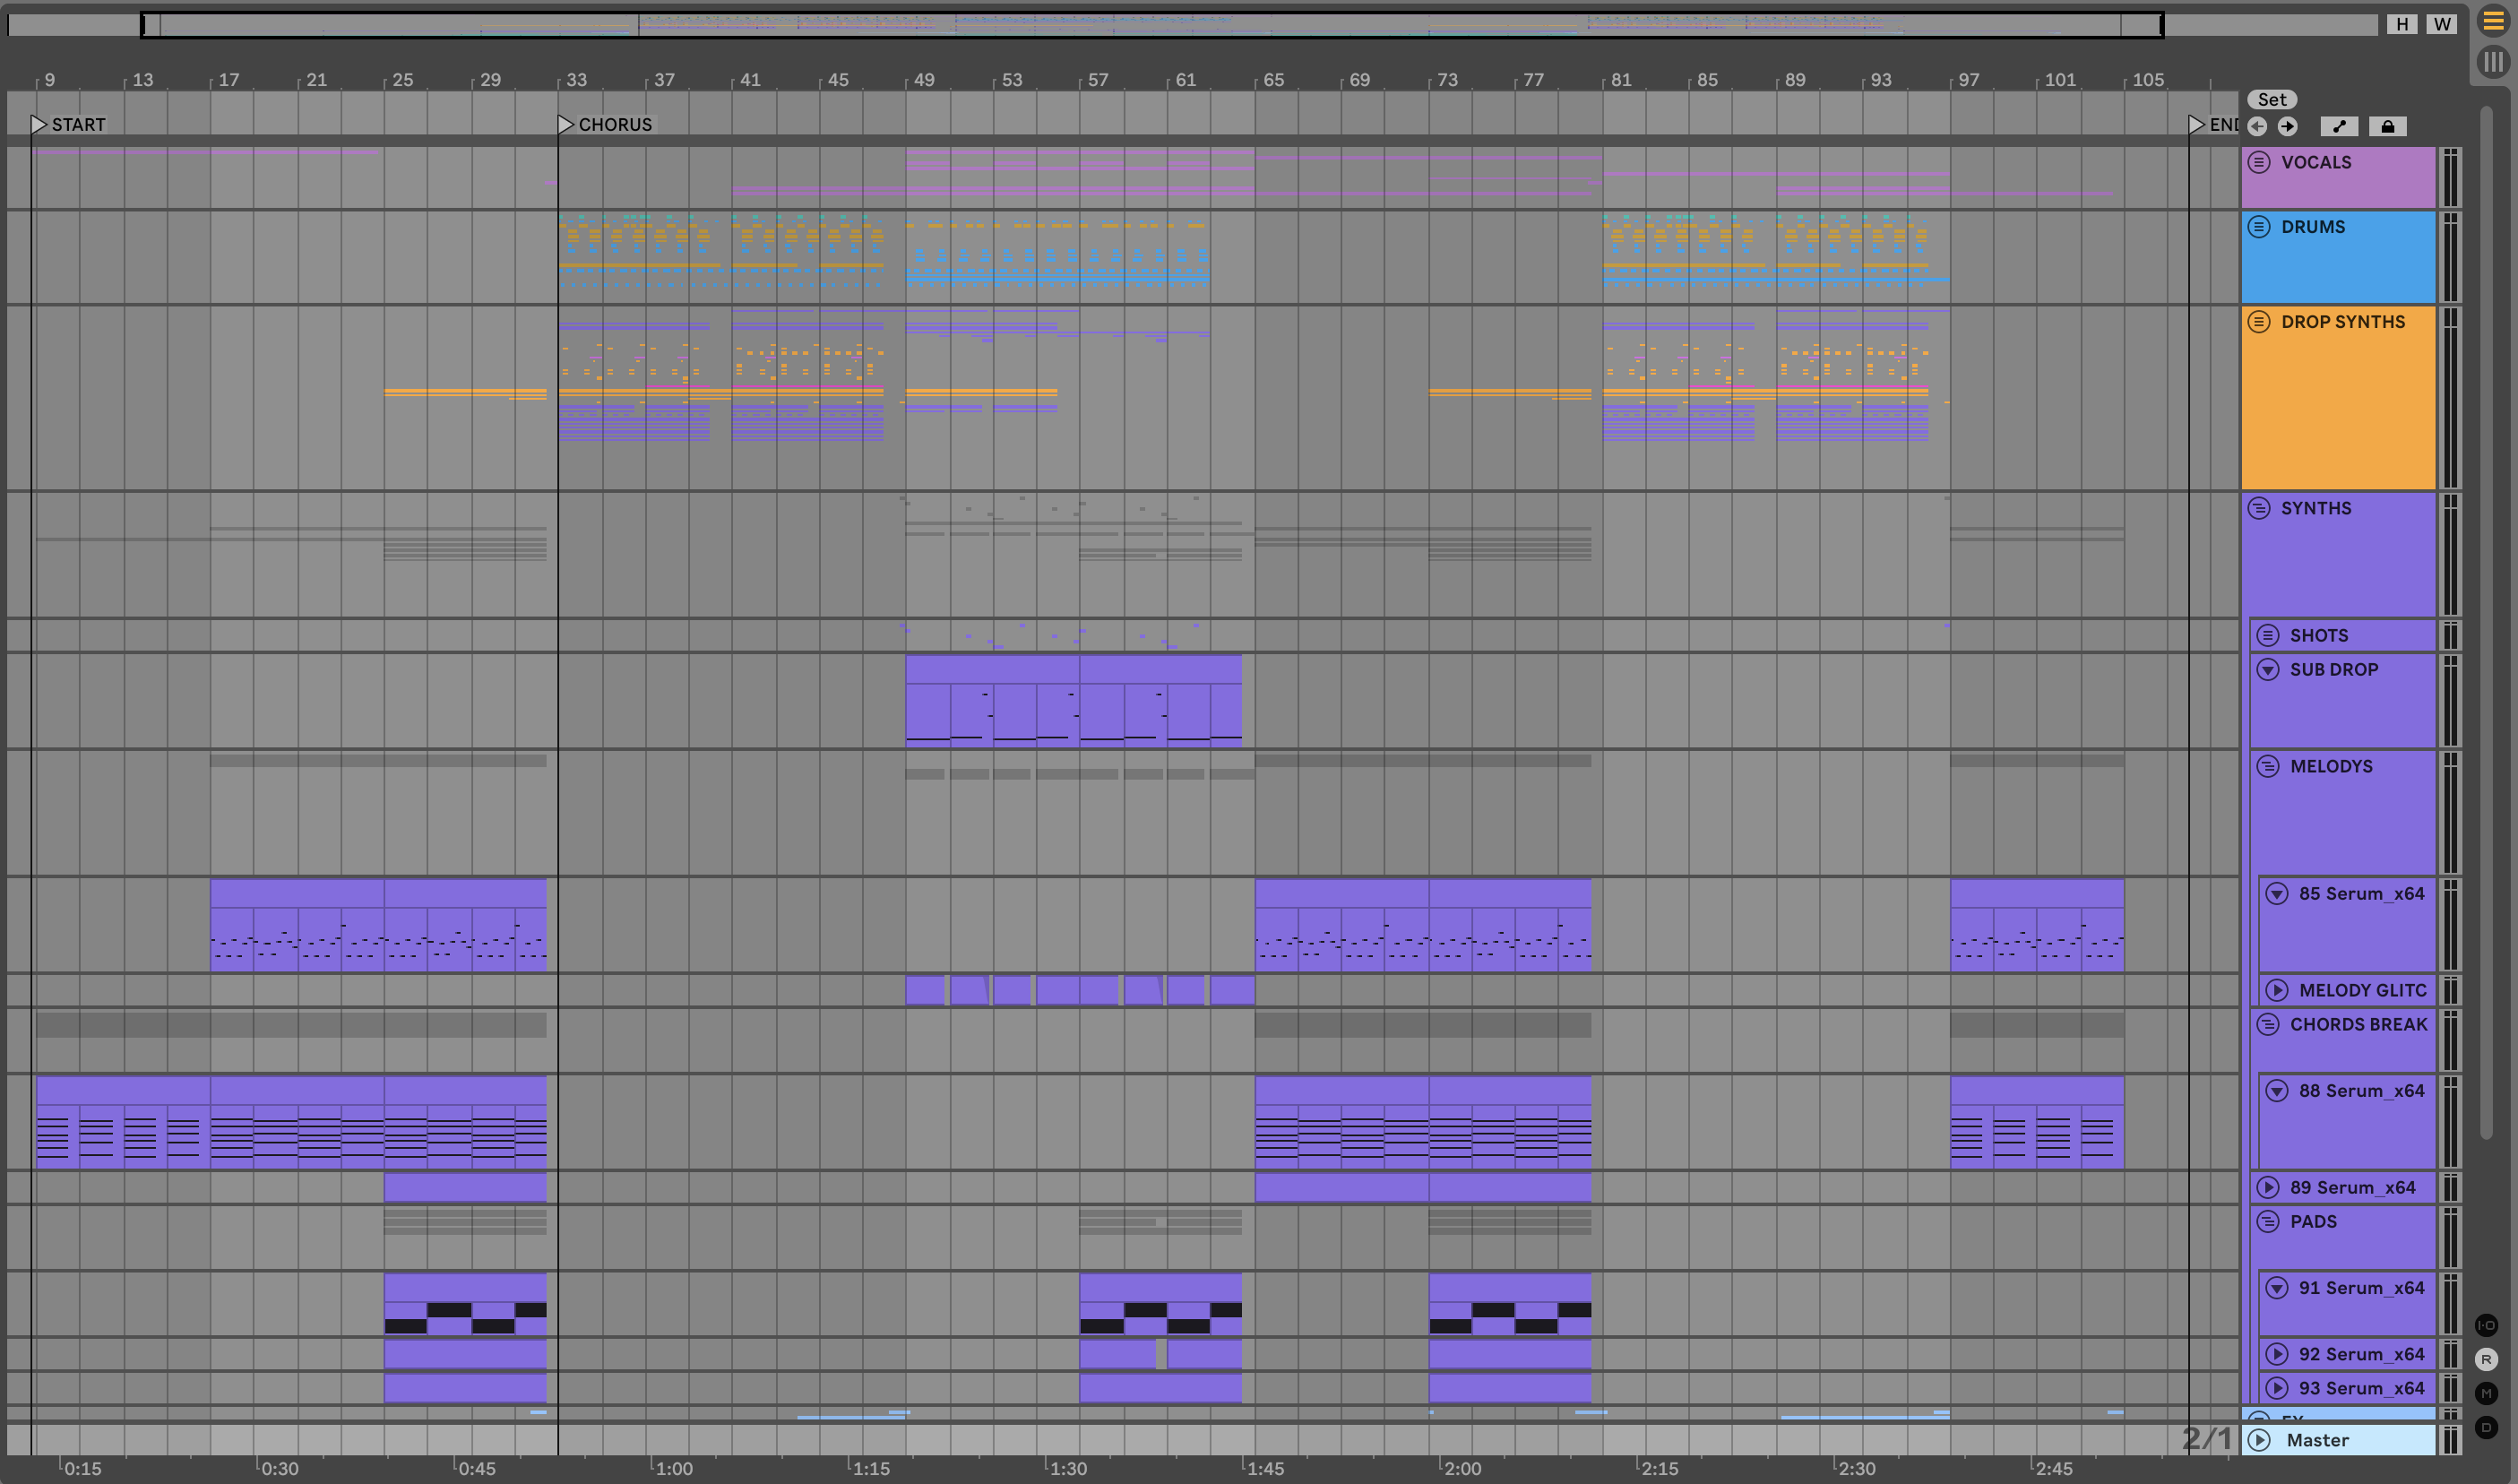Image resolution: width=2518 pixels, height=1484 pixels.
Task: Unfold the 92 Serum_x64 track using its triangle
Action: pos(2277,1354)
